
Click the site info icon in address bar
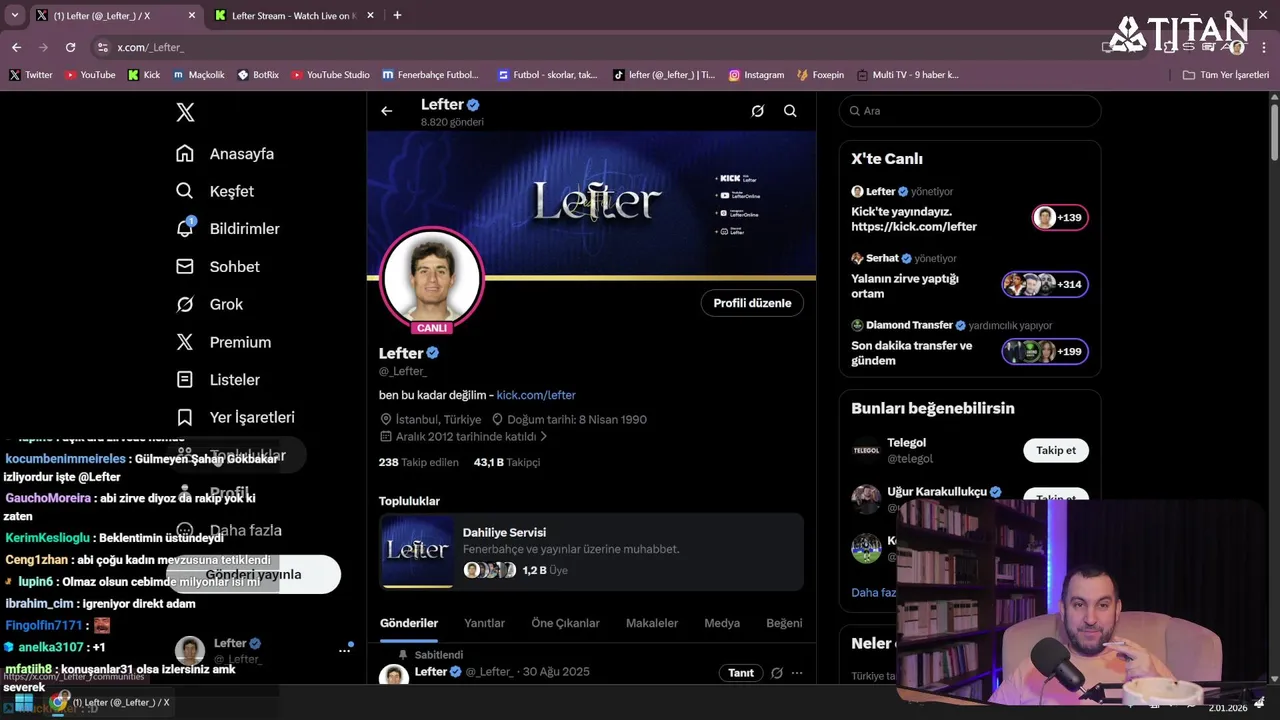coord(102,47)
